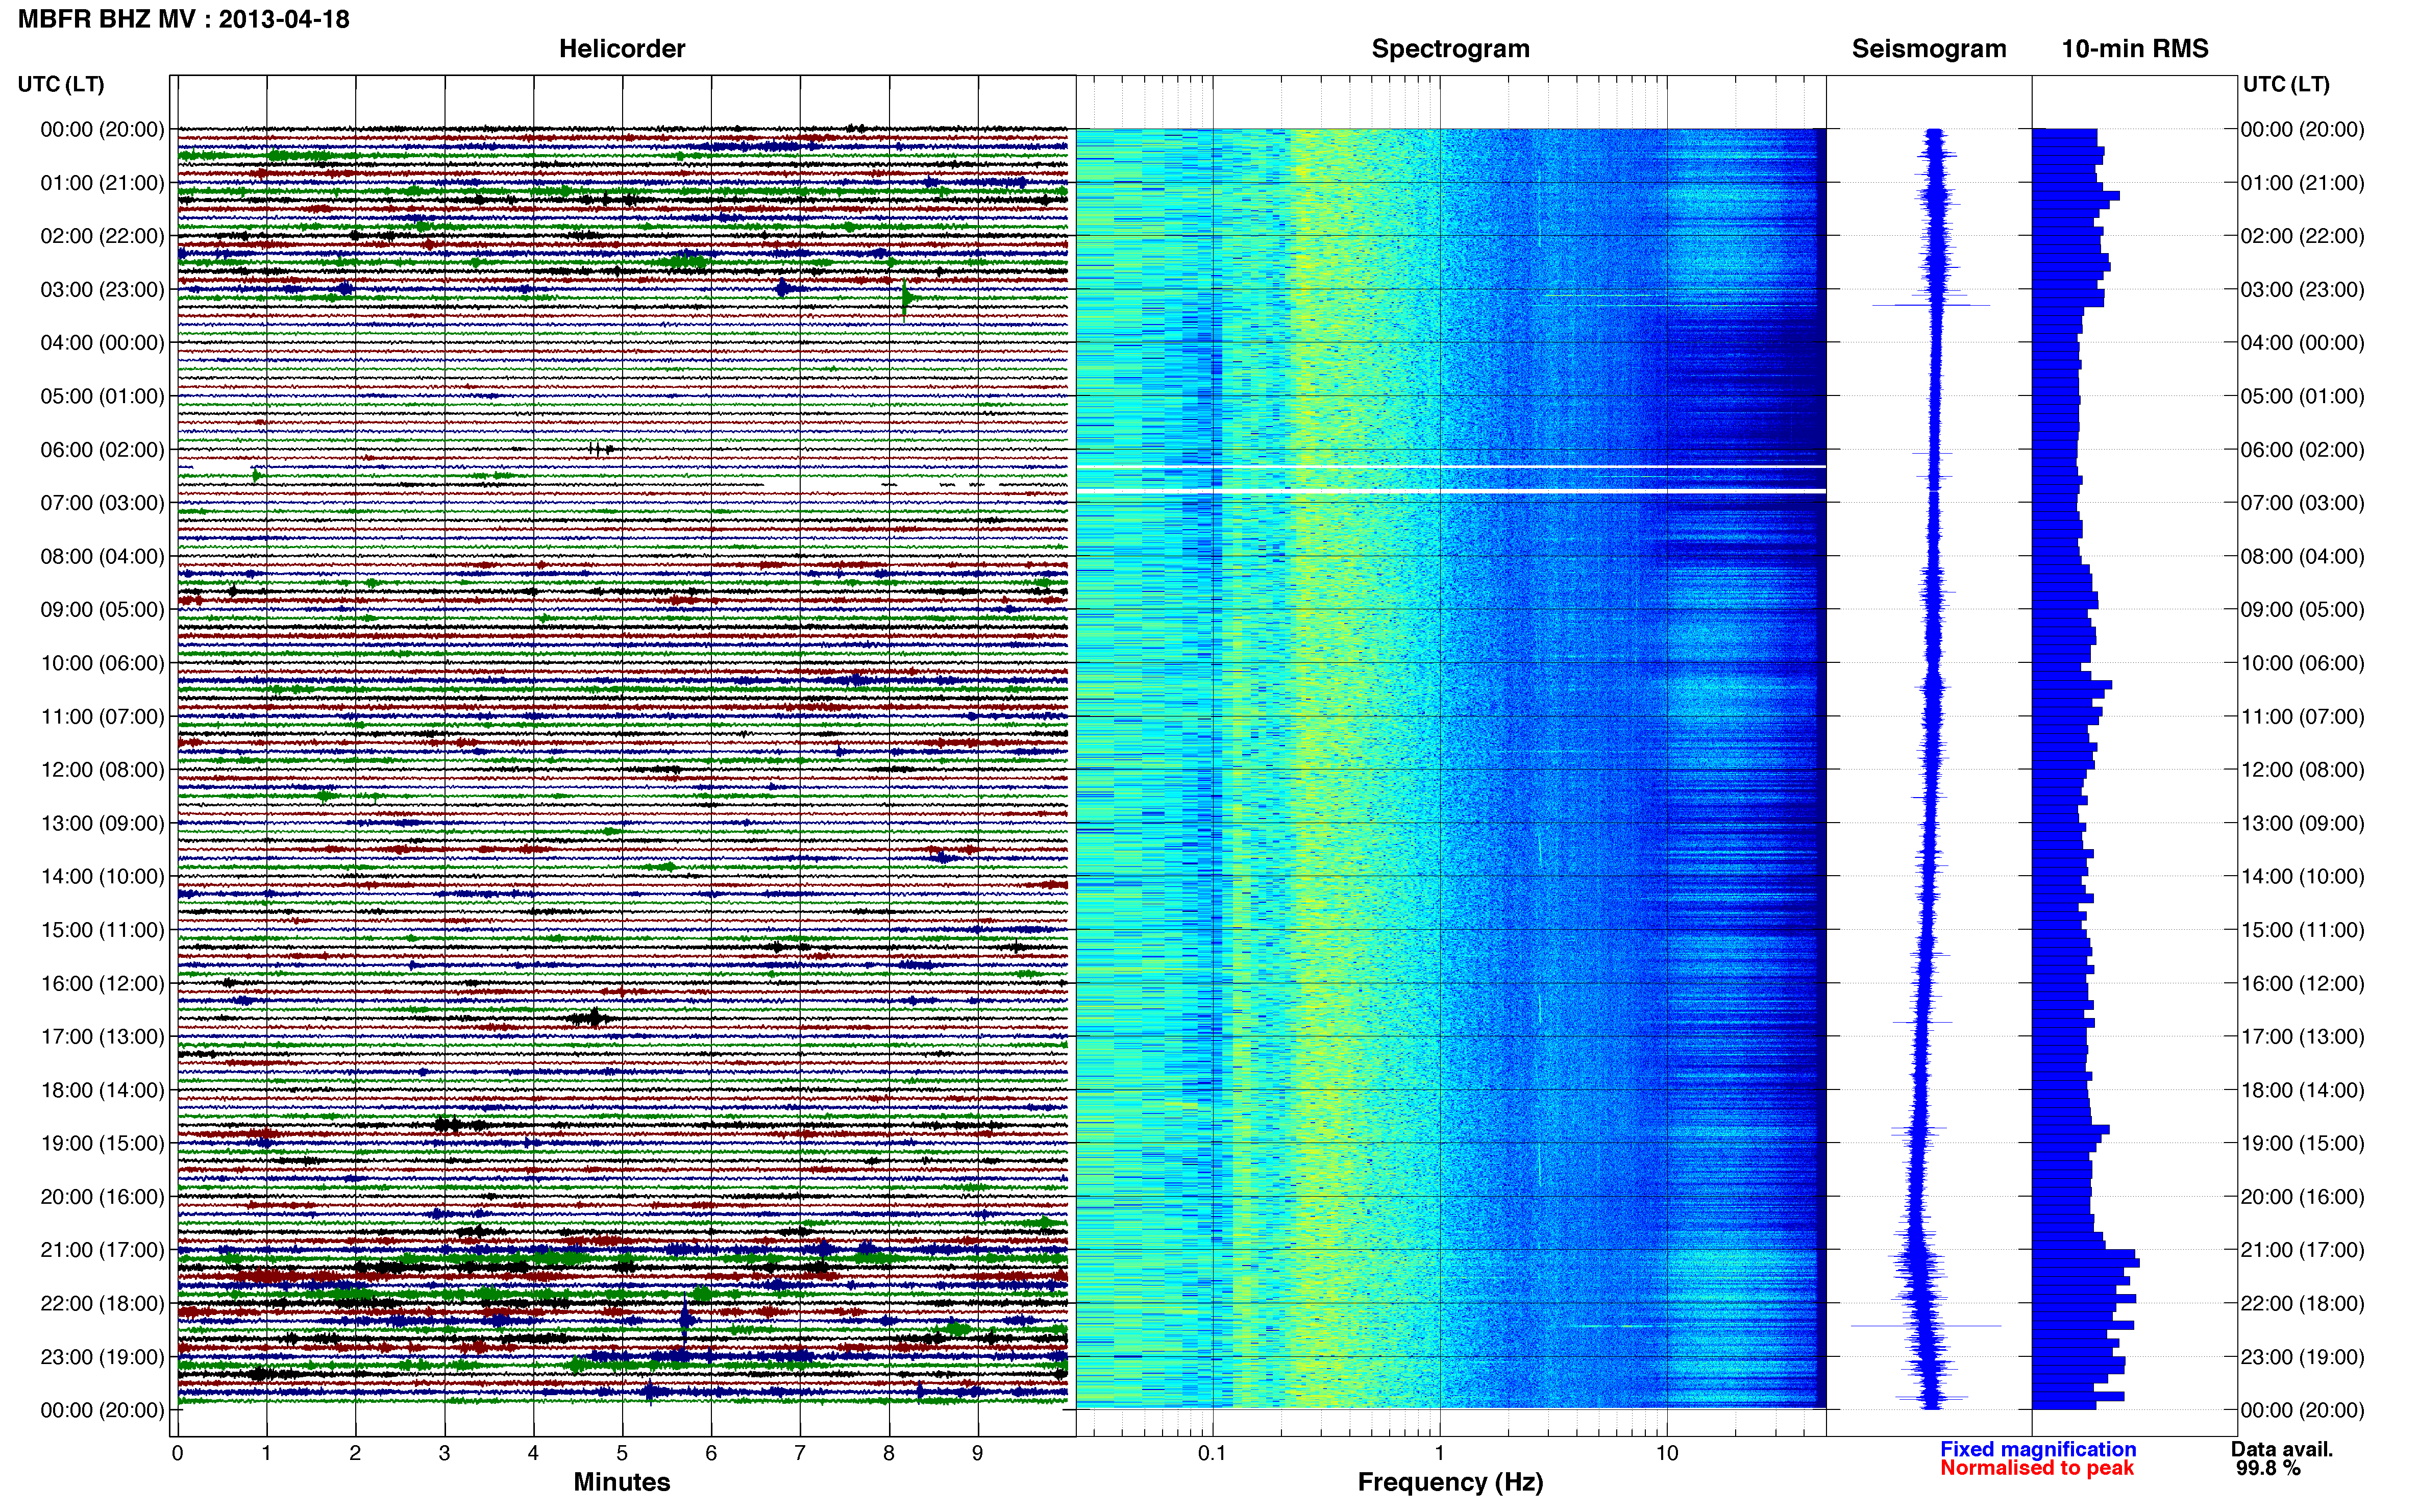Viewport: 2419px width, 1512px height.
Task: Click the 'Helicorder' panel heading
Action: 622,48
